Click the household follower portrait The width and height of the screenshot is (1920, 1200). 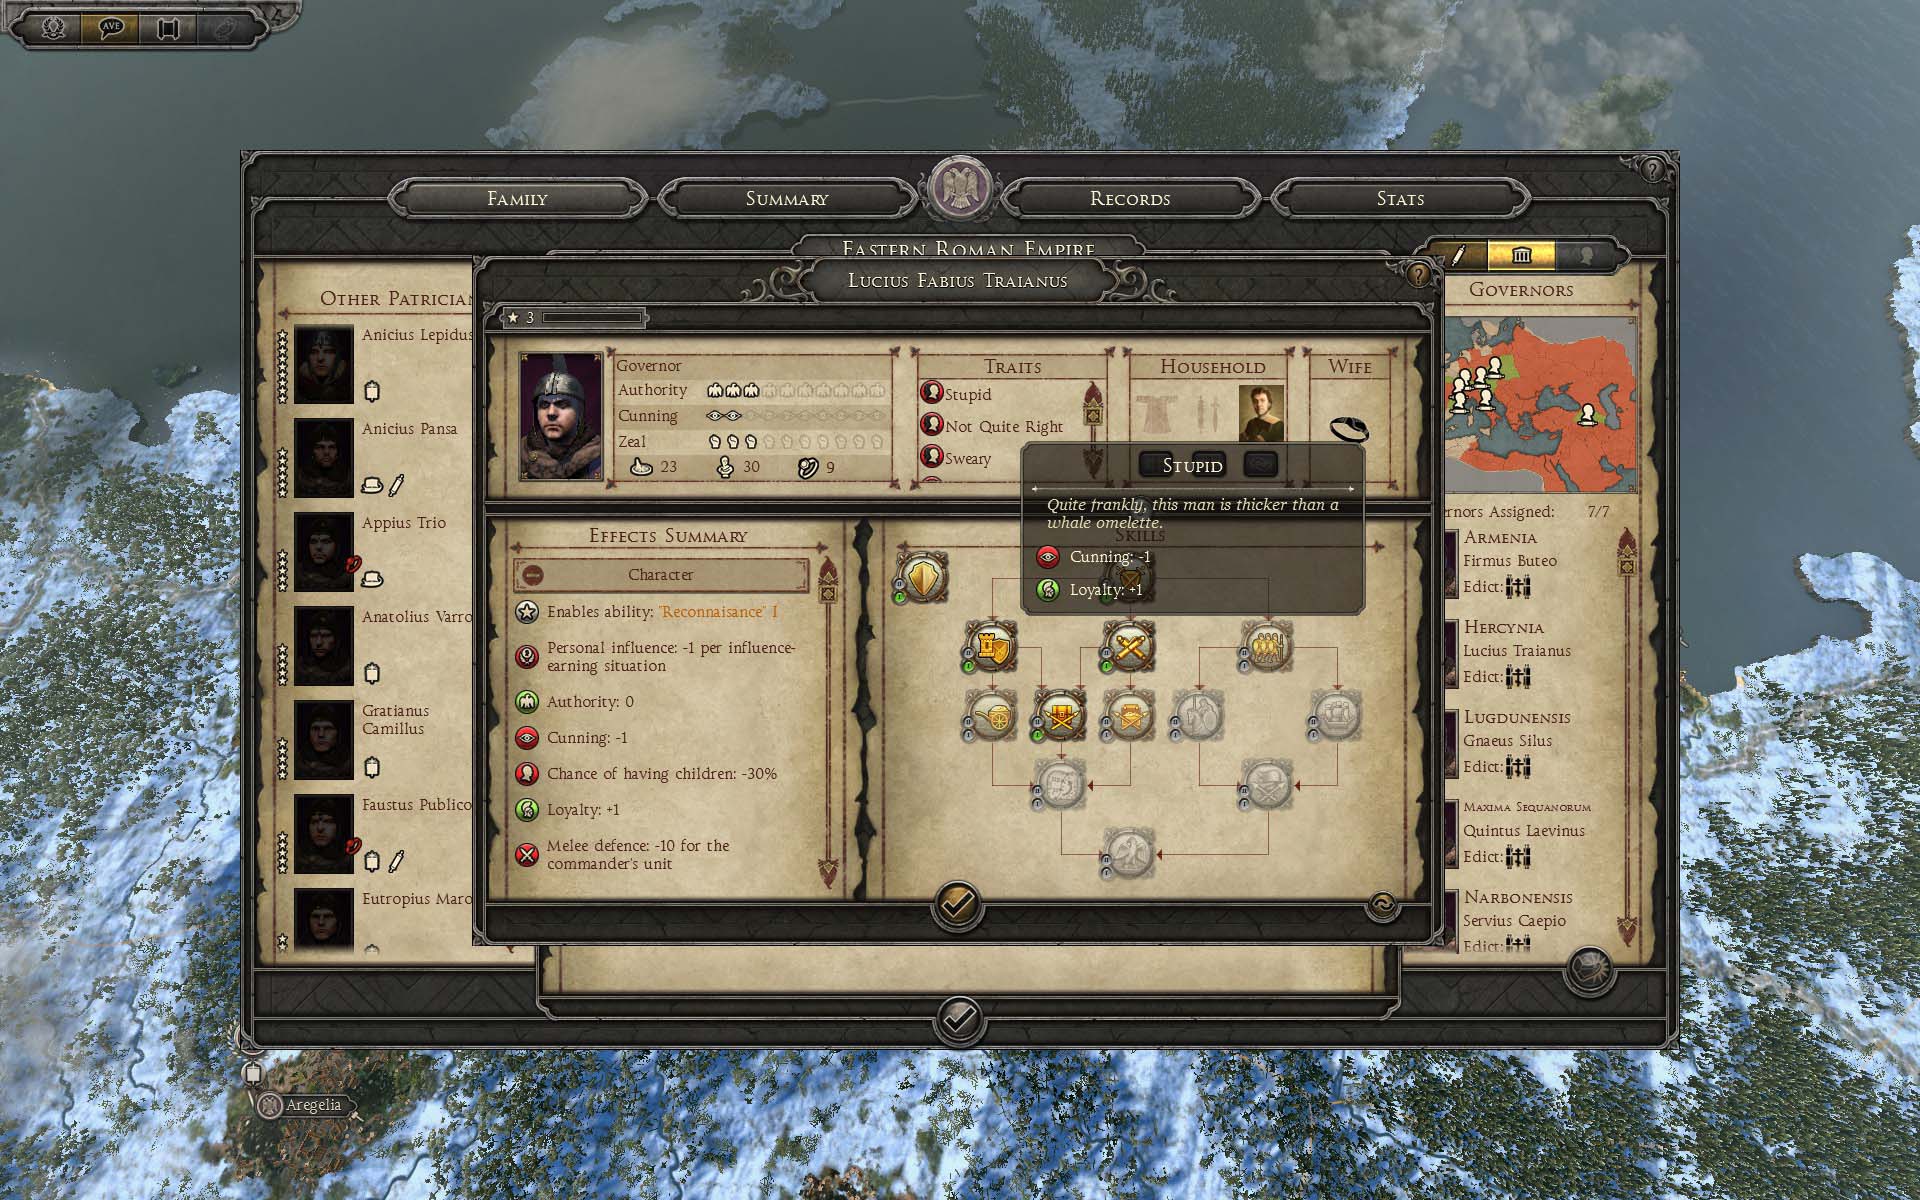pos(1261,413)
